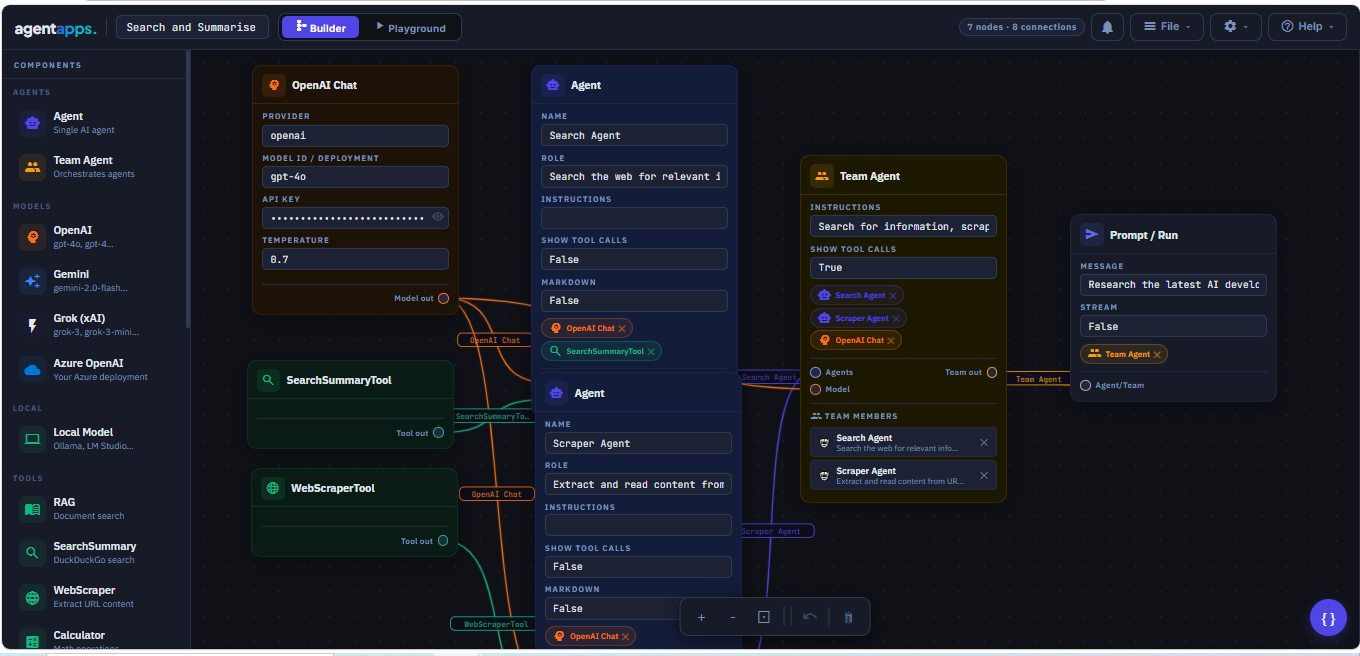
Task: Select the Azure OpenAI component
Action: [94, 370]
